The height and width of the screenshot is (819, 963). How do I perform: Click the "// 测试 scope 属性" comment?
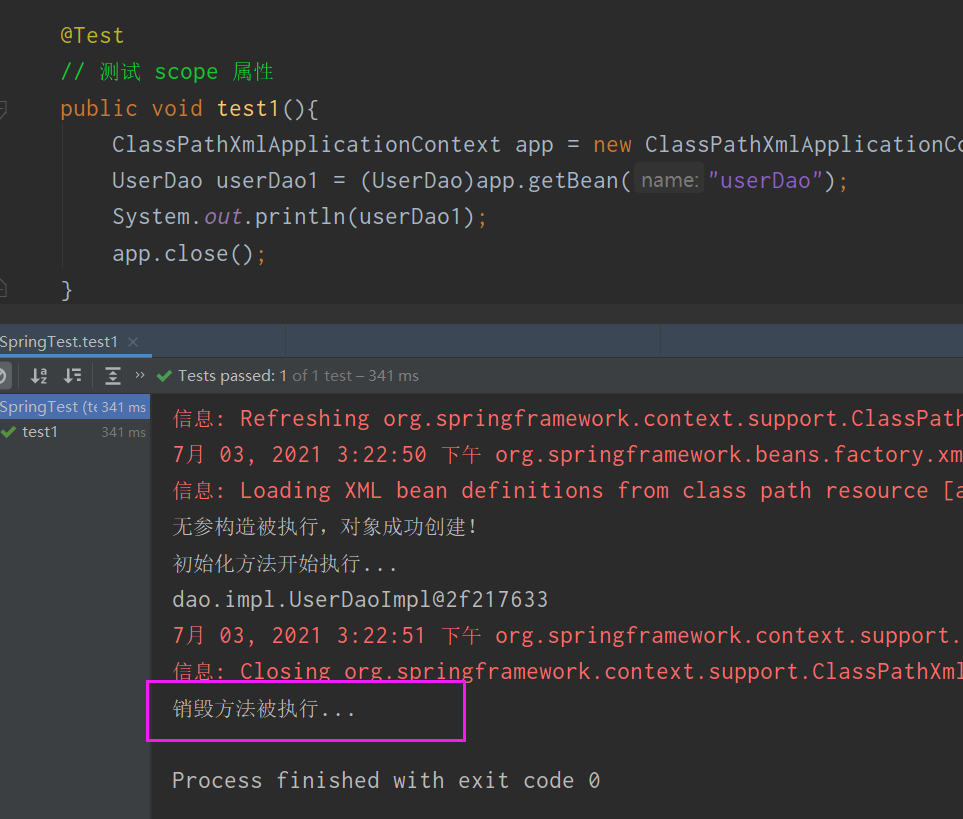point(167,72)
